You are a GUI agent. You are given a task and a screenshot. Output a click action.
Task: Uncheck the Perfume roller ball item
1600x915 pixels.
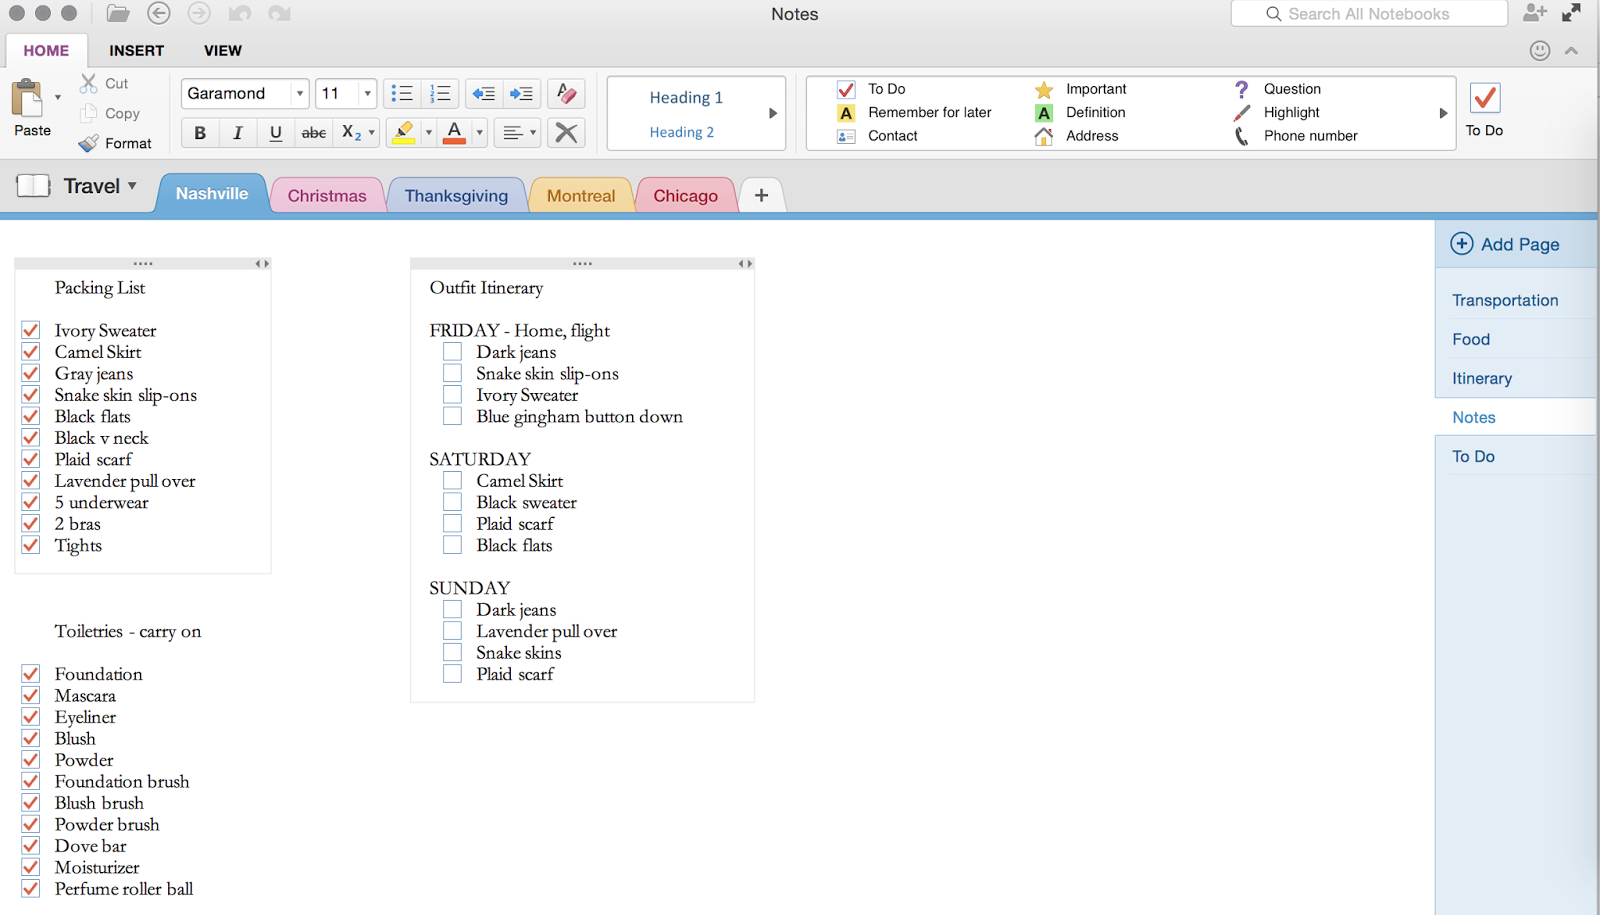31,889
